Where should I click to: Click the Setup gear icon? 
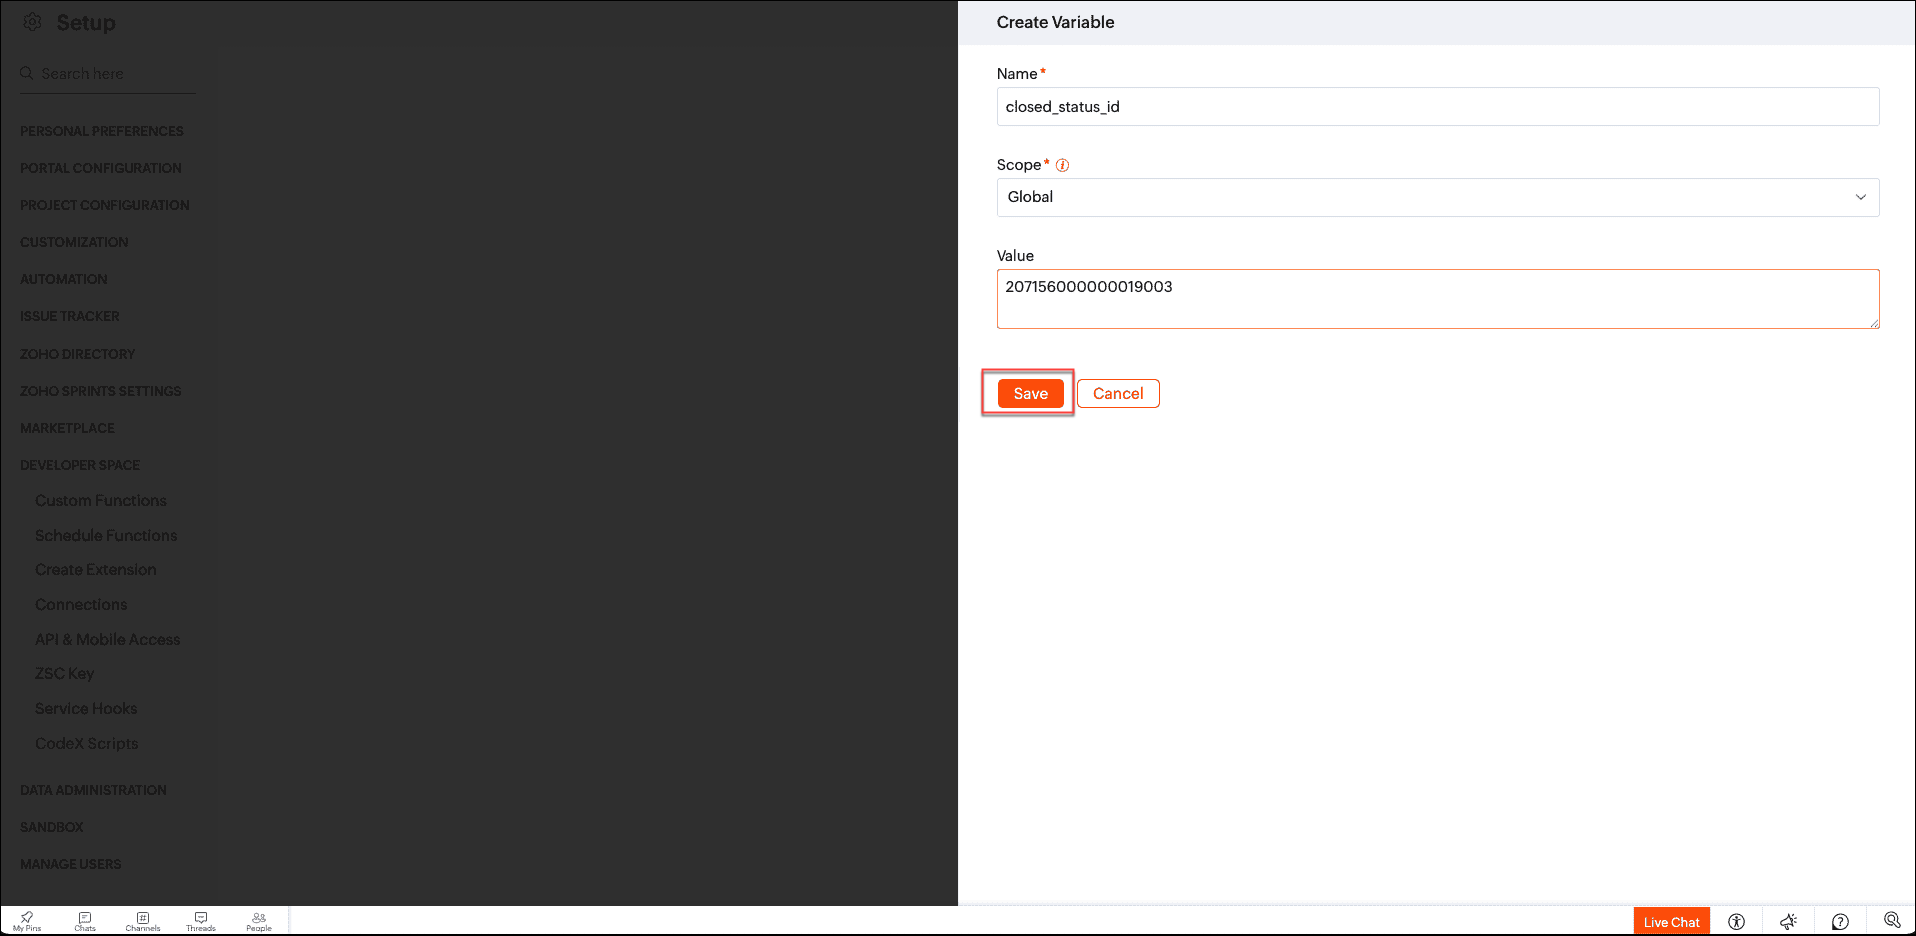click(x=32, y=22)
